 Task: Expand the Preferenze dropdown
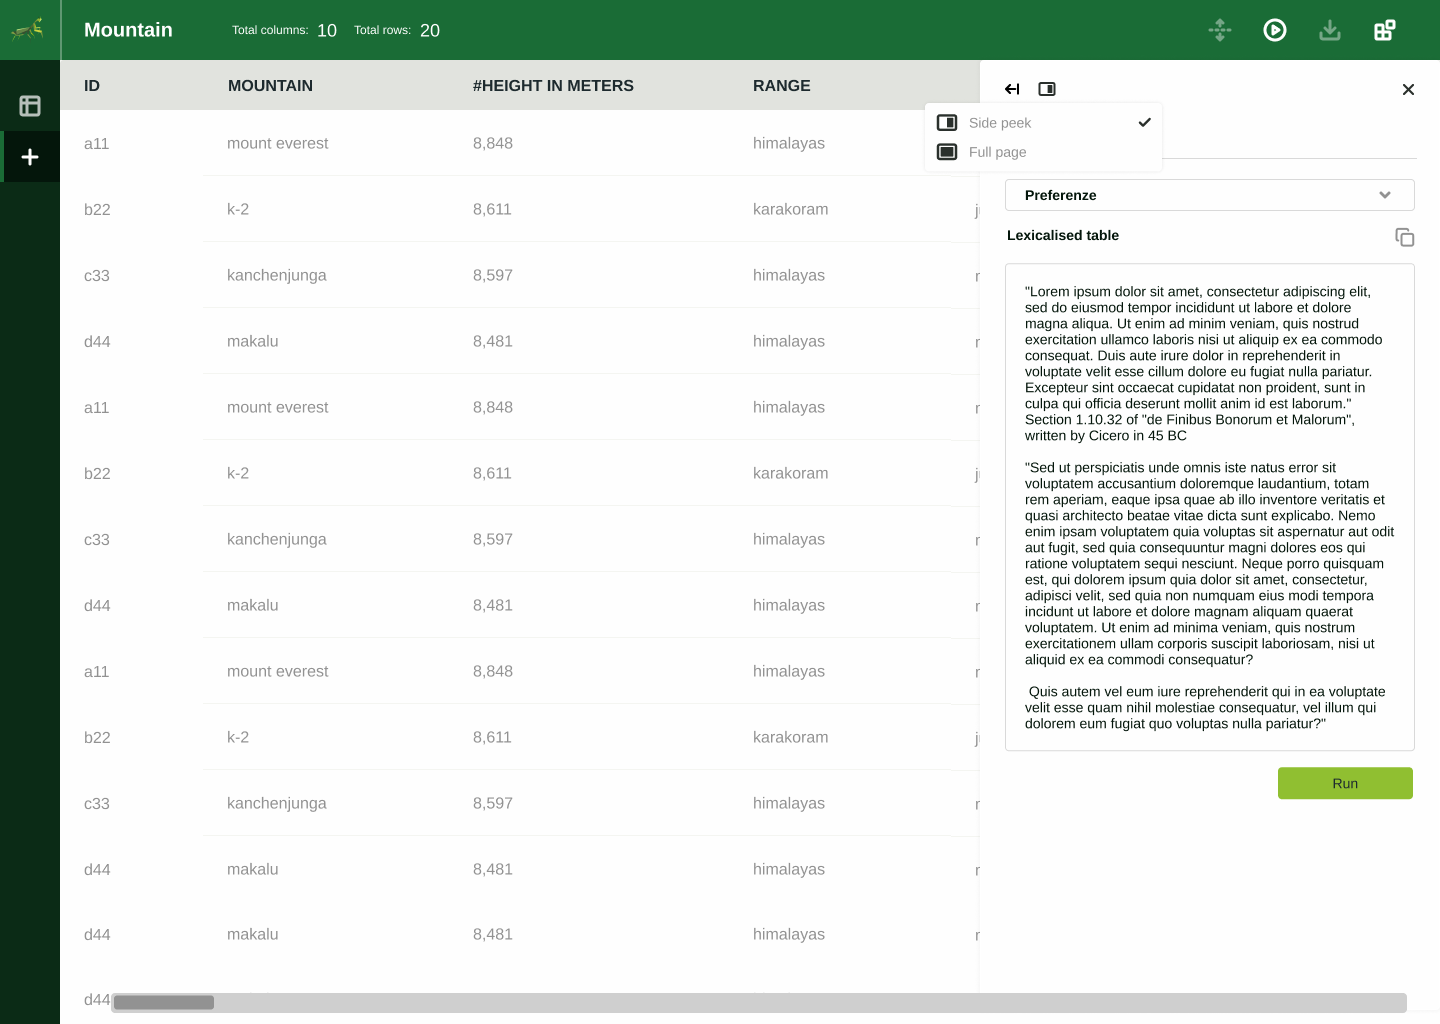[1210, 195]
